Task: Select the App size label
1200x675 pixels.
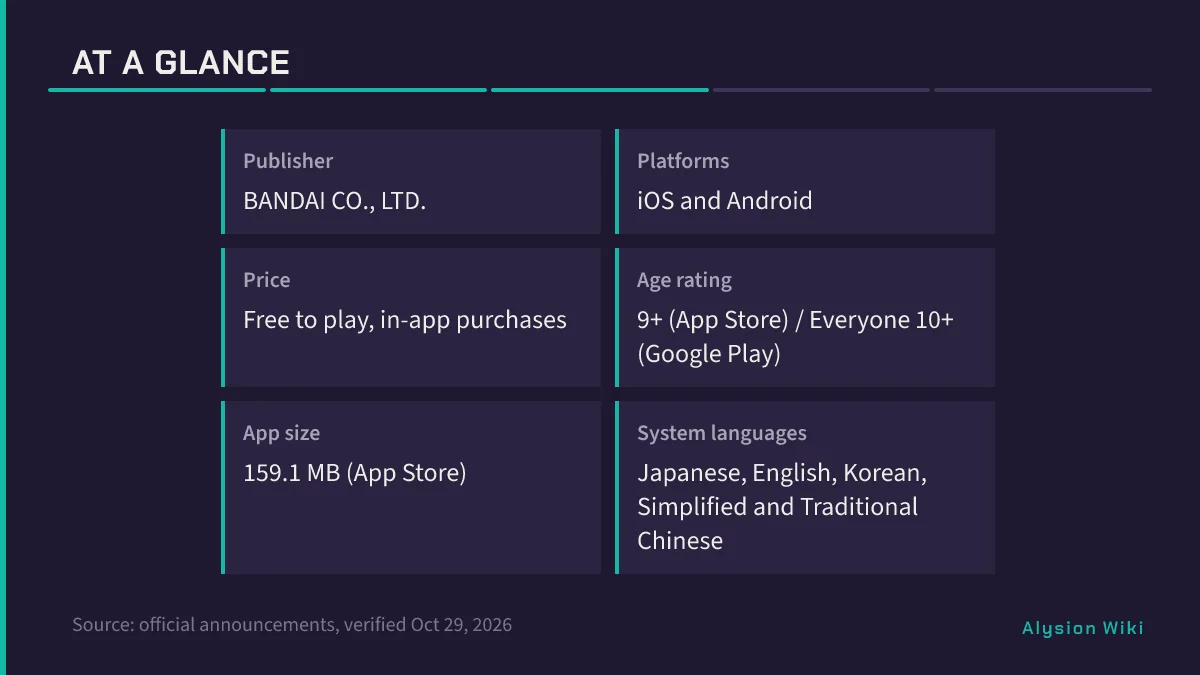Action: click(x=282, y=433)
